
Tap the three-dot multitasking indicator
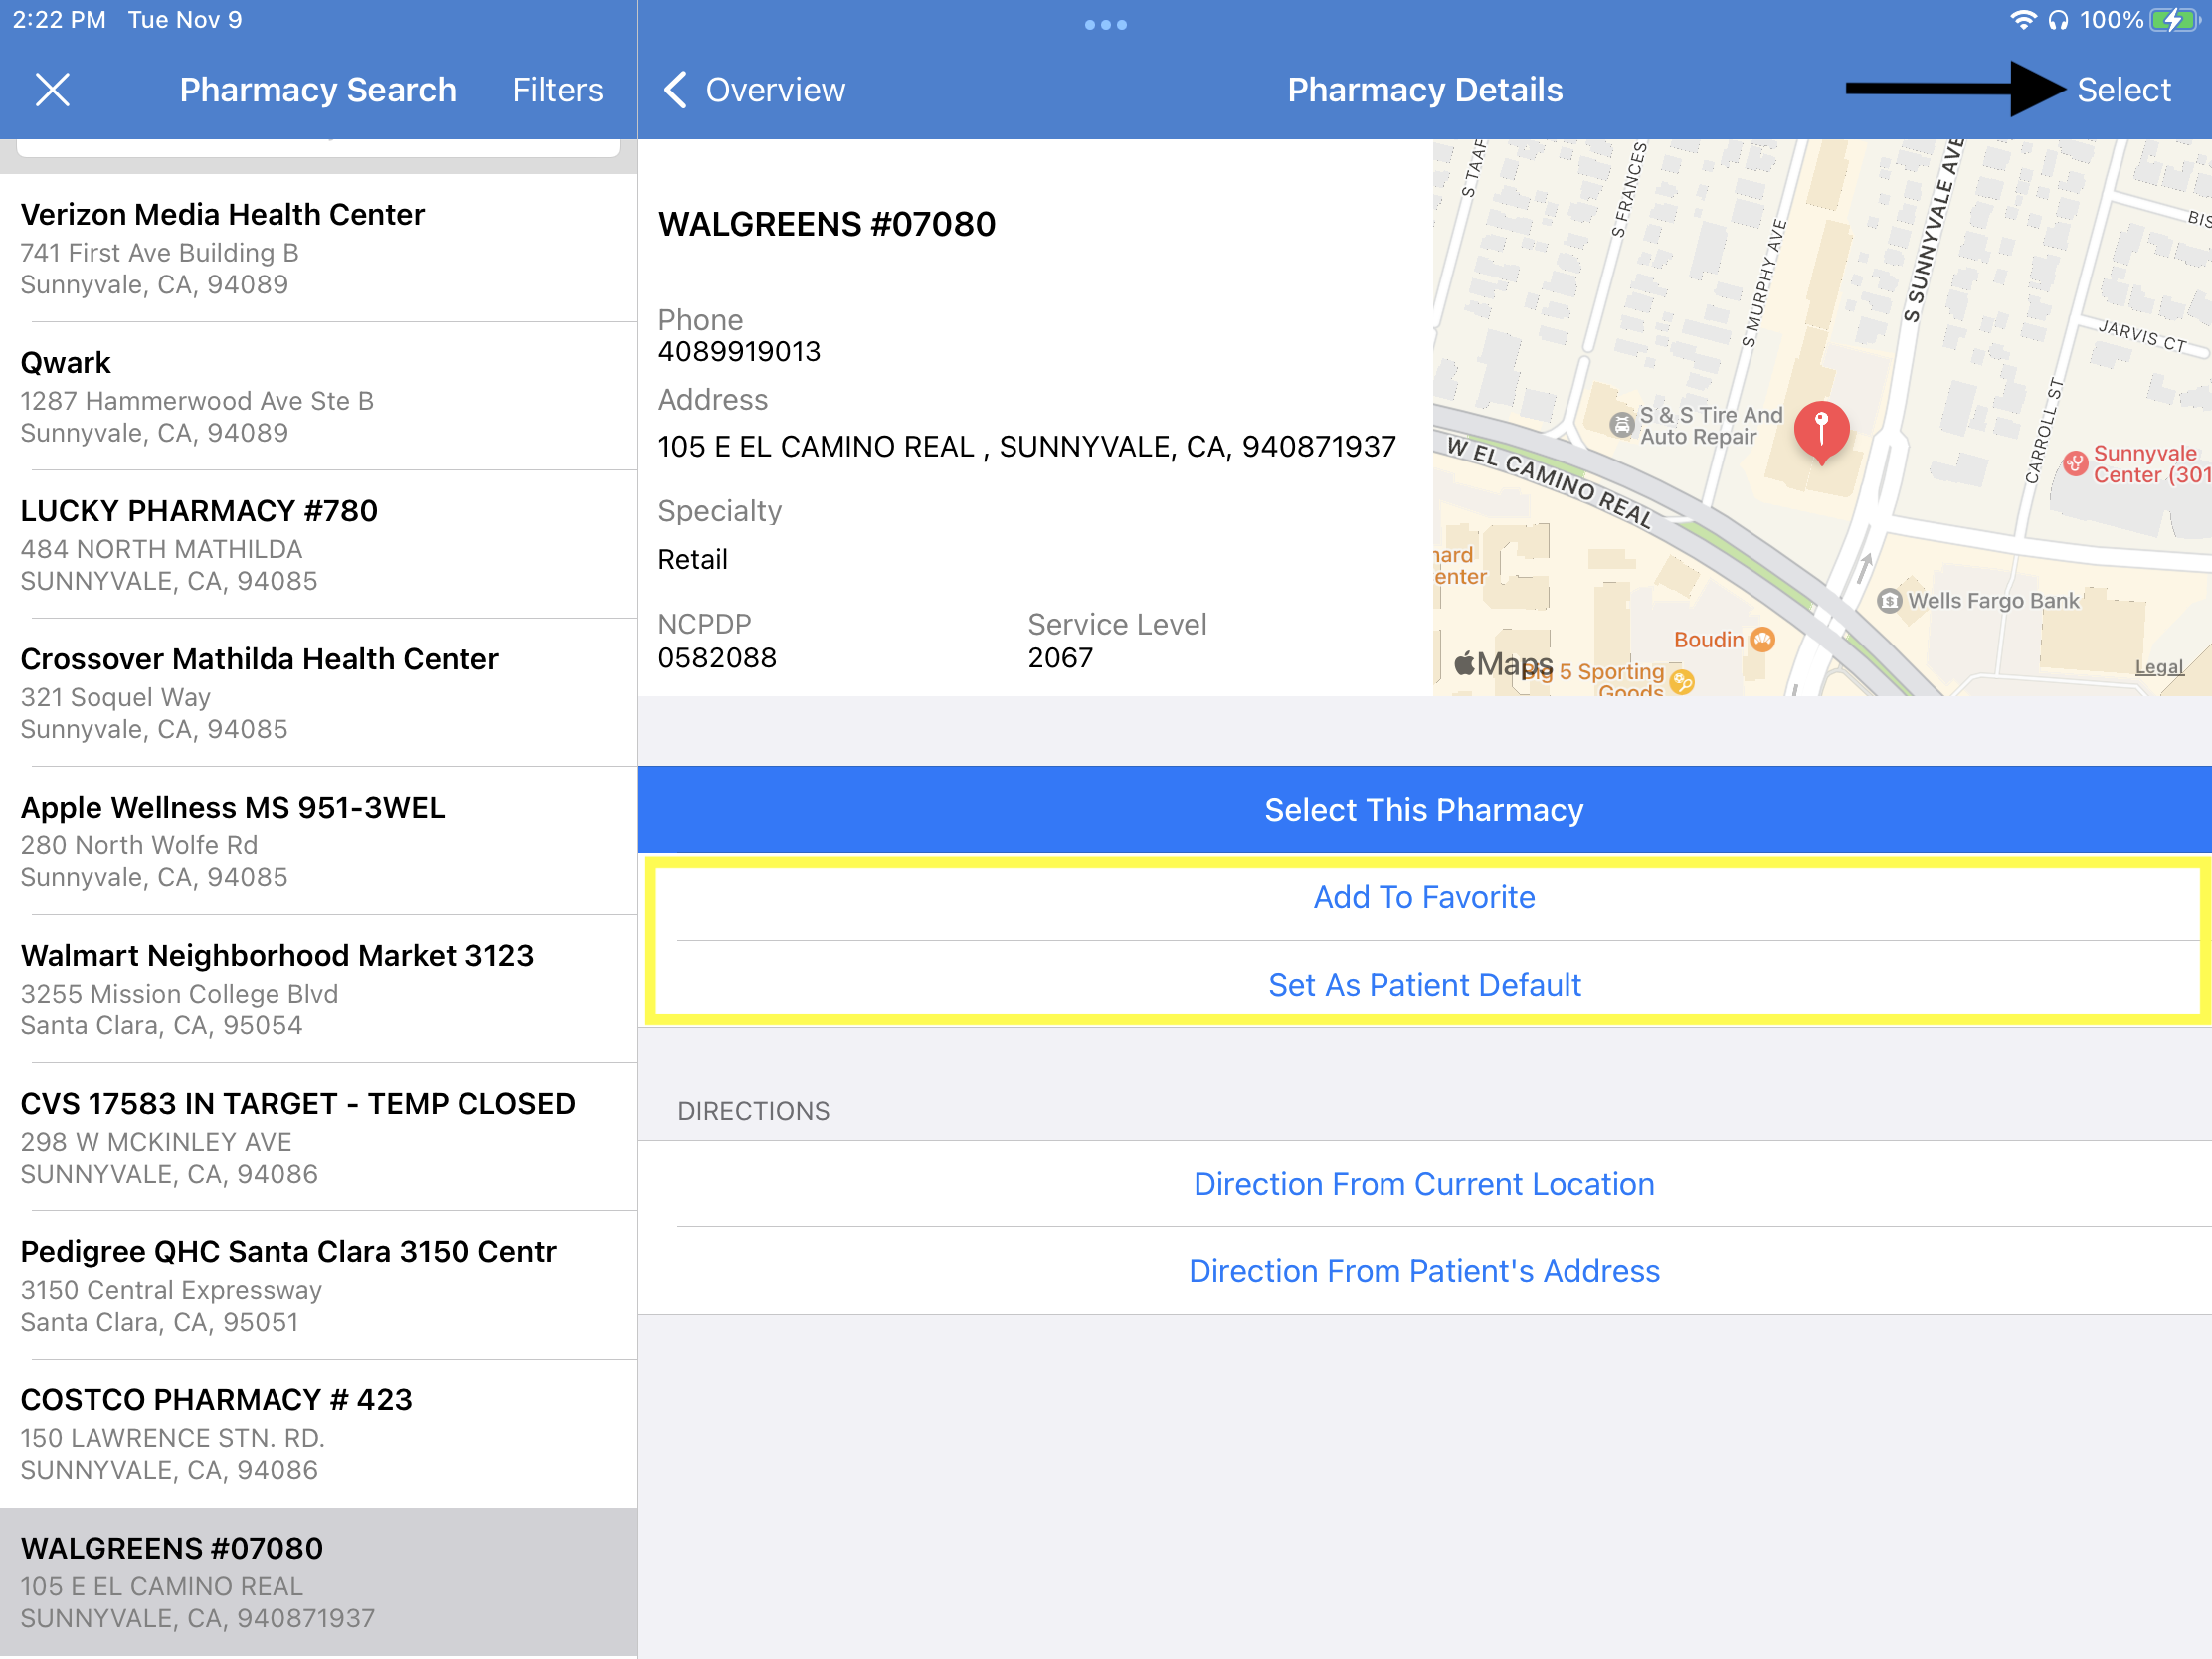[1105, 25]
